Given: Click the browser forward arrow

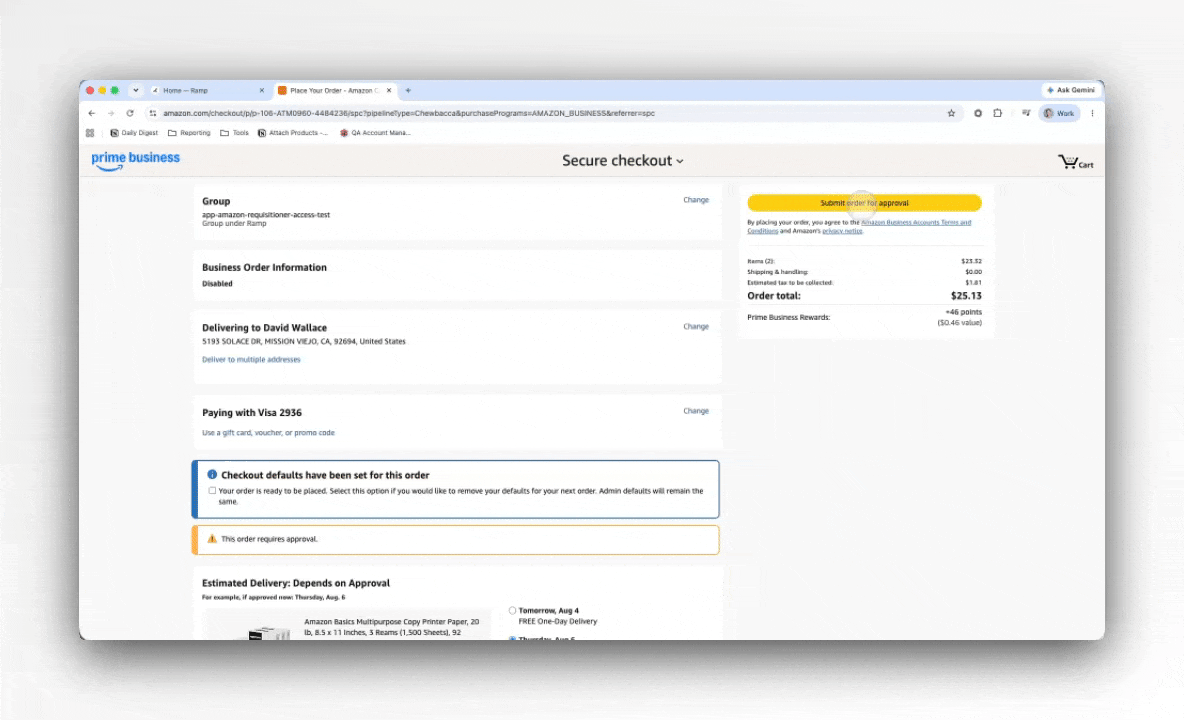Looking at the screenshot, I should pos(111,113).
